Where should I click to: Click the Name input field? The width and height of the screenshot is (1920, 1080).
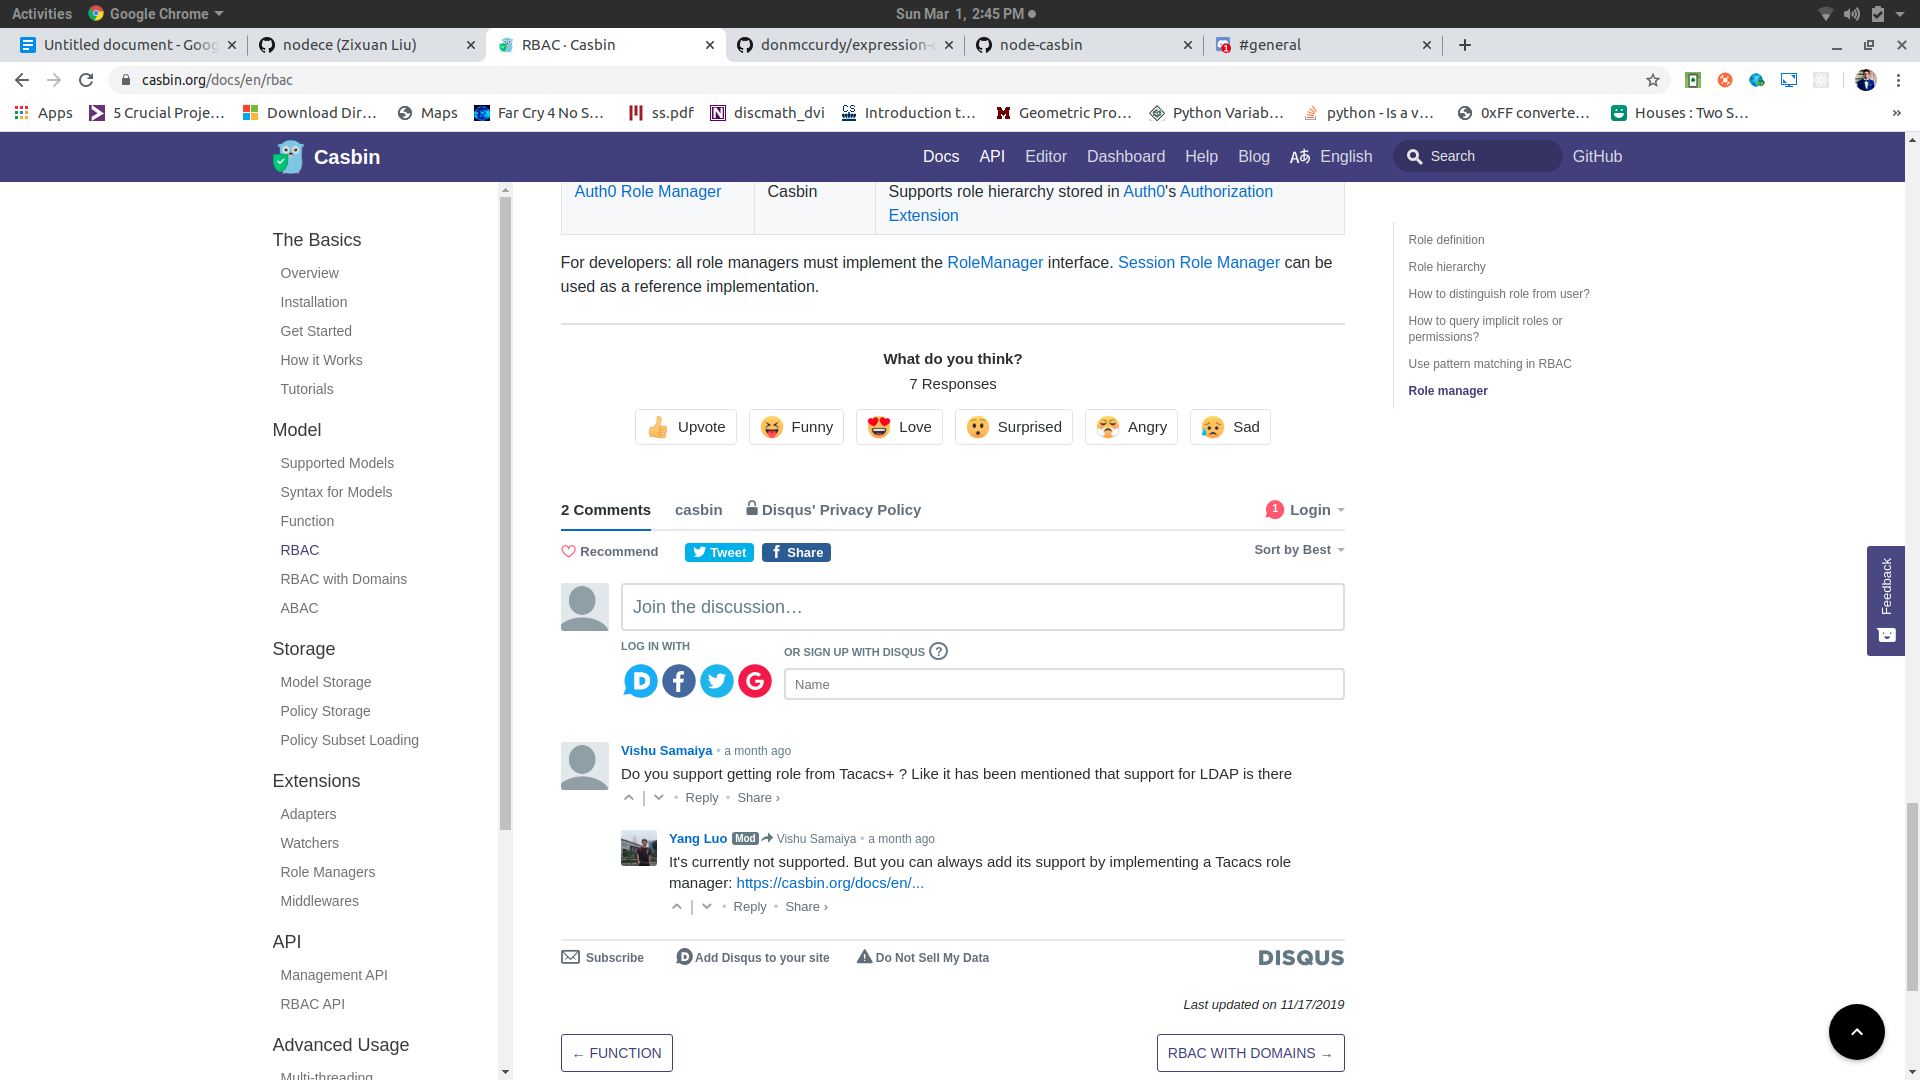(x=1064, y=684)
